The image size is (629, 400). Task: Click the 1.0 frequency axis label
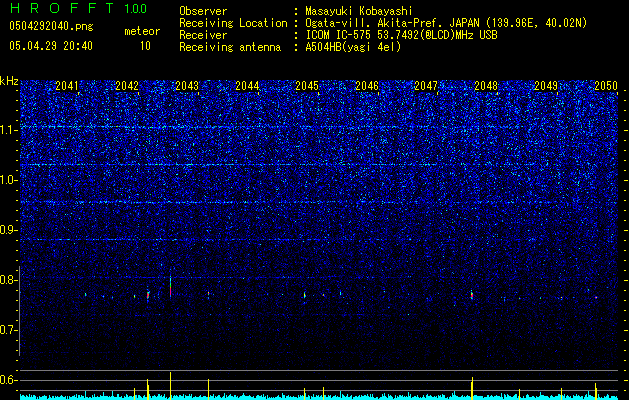(8, 180)
